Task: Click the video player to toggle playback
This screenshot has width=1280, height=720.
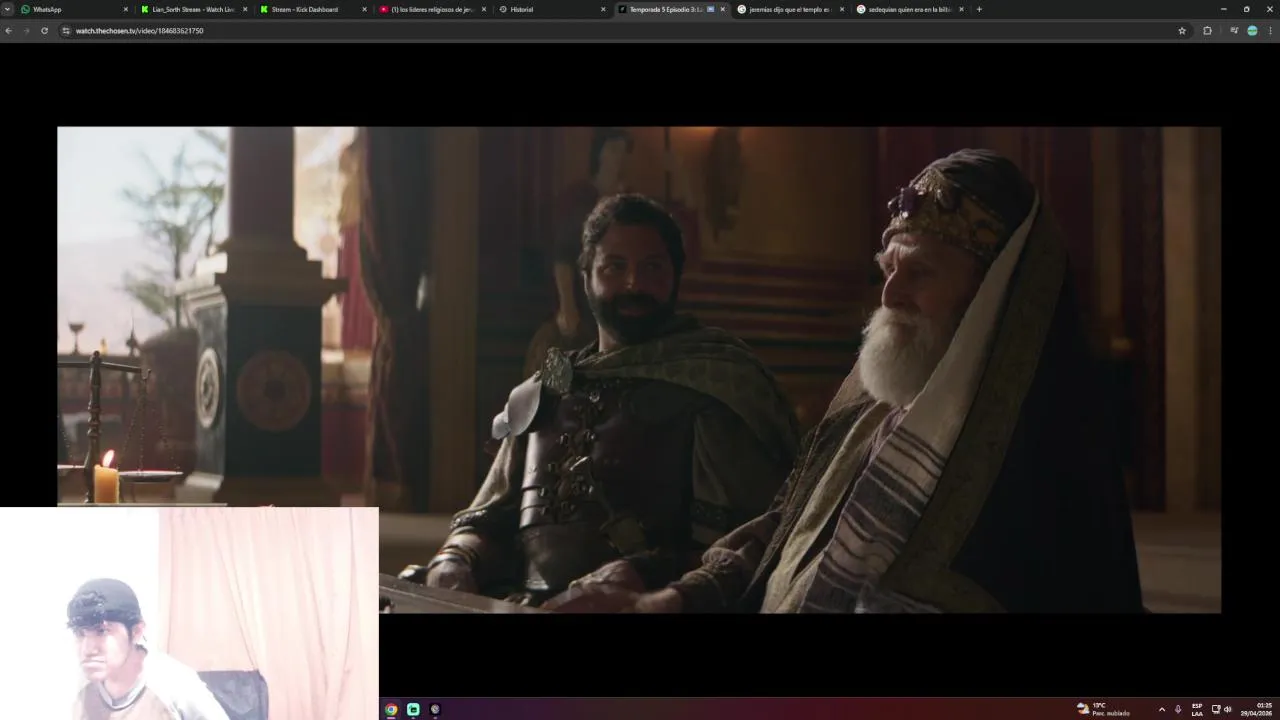Action: click(x=639, y=369)
